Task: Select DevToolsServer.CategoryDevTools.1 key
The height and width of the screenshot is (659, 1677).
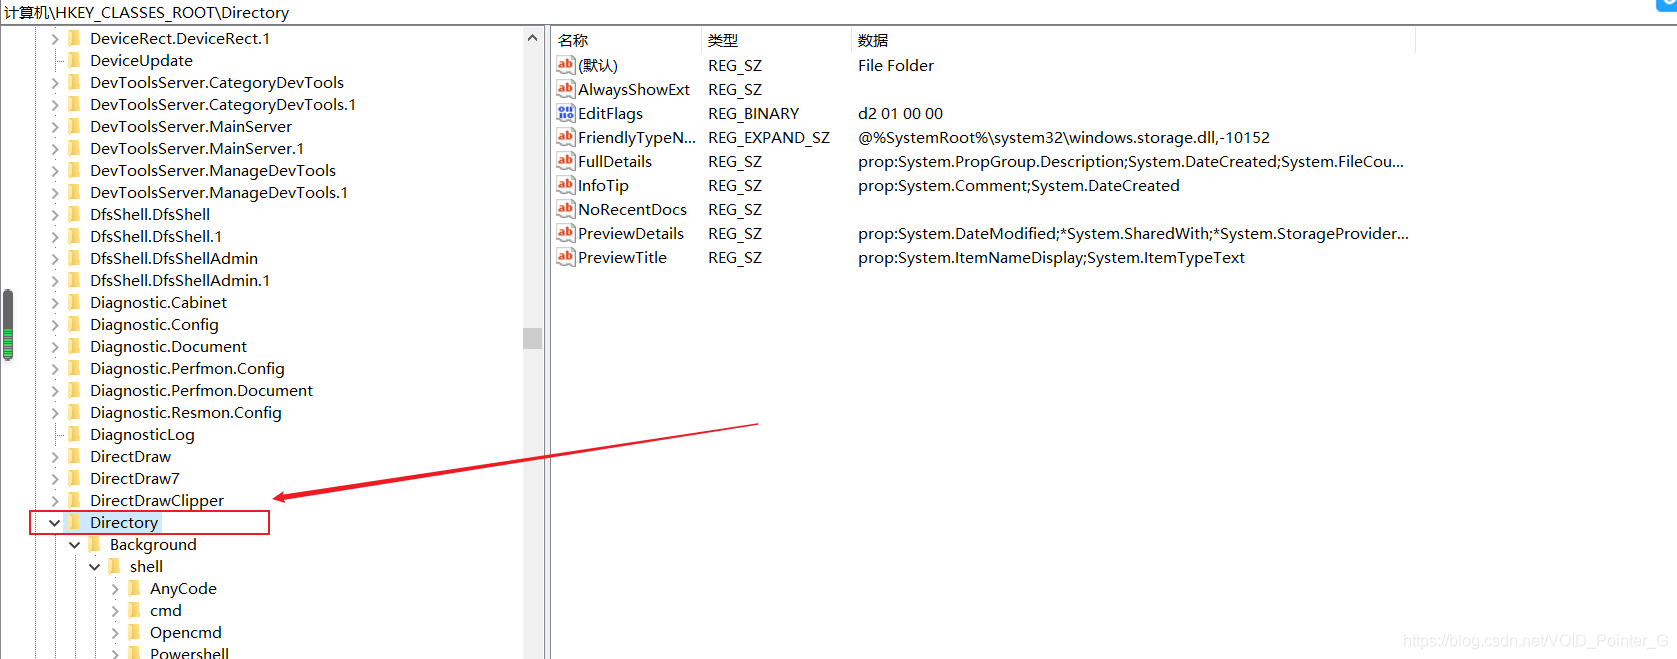Action: click(223, 104)
